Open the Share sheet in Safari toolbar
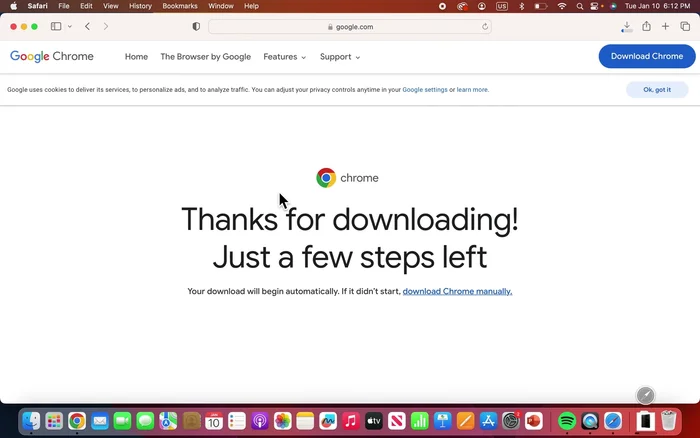Image resolution: width=700 pixels, height=438 pixels. click(x=646, y=26)
